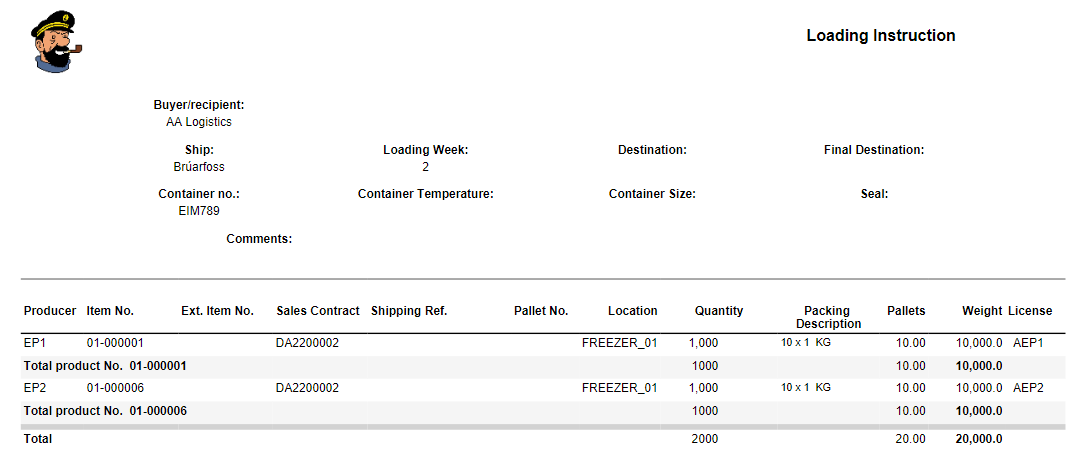Click the Container Temperature label

(425, 194)
